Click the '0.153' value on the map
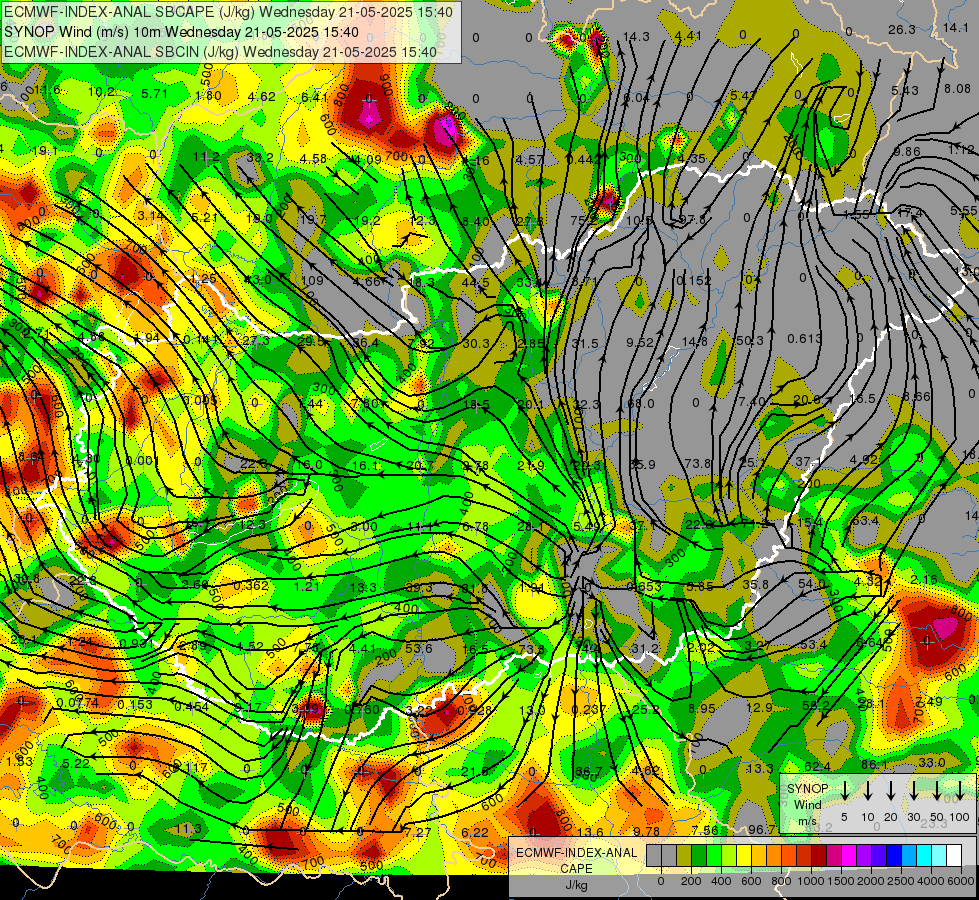 pyautogui.click(x=135, y=705)
